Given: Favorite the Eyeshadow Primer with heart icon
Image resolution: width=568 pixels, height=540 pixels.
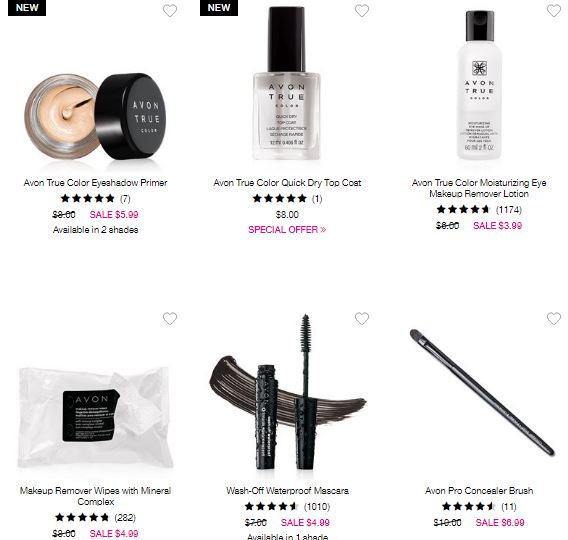Looking at the screenshot, I should point(170,11).
